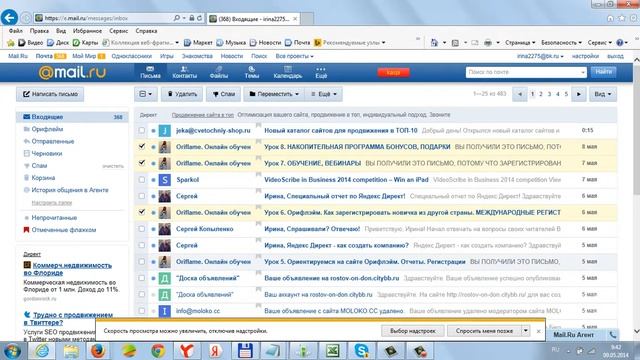Open the select-all checkbox dropdown
This screenshot has width=640, height=360.
(146, 94)
